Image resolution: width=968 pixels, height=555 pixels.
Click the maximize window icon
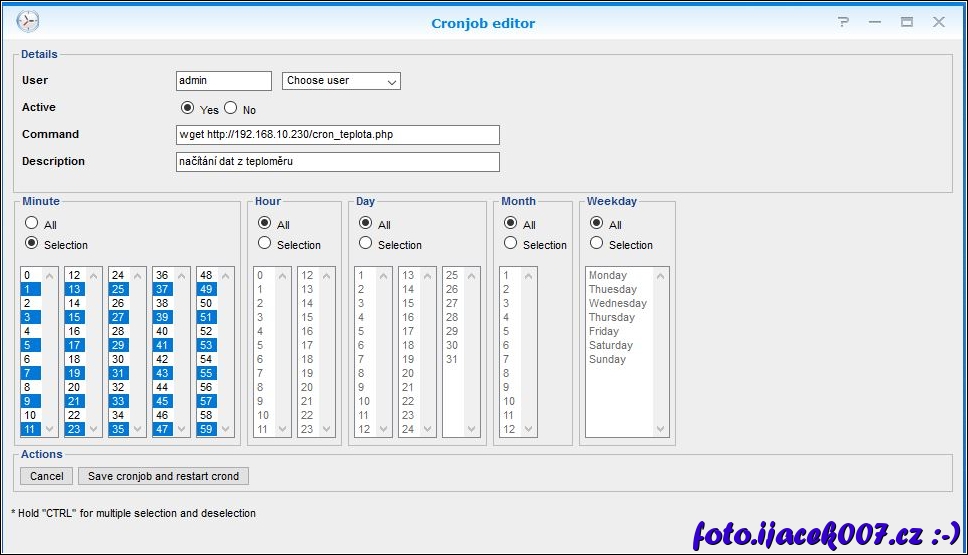click(906, 22)
